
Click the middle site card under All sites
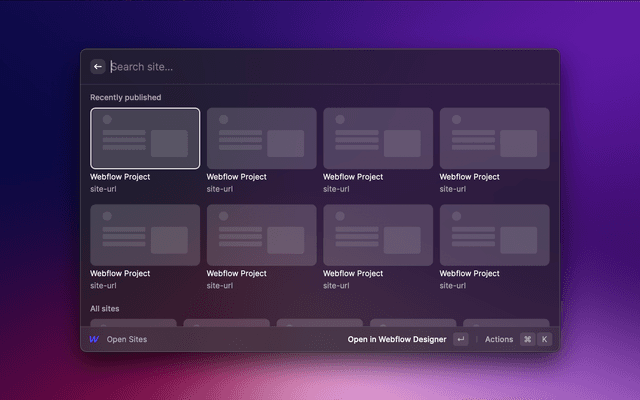[319, 322]
